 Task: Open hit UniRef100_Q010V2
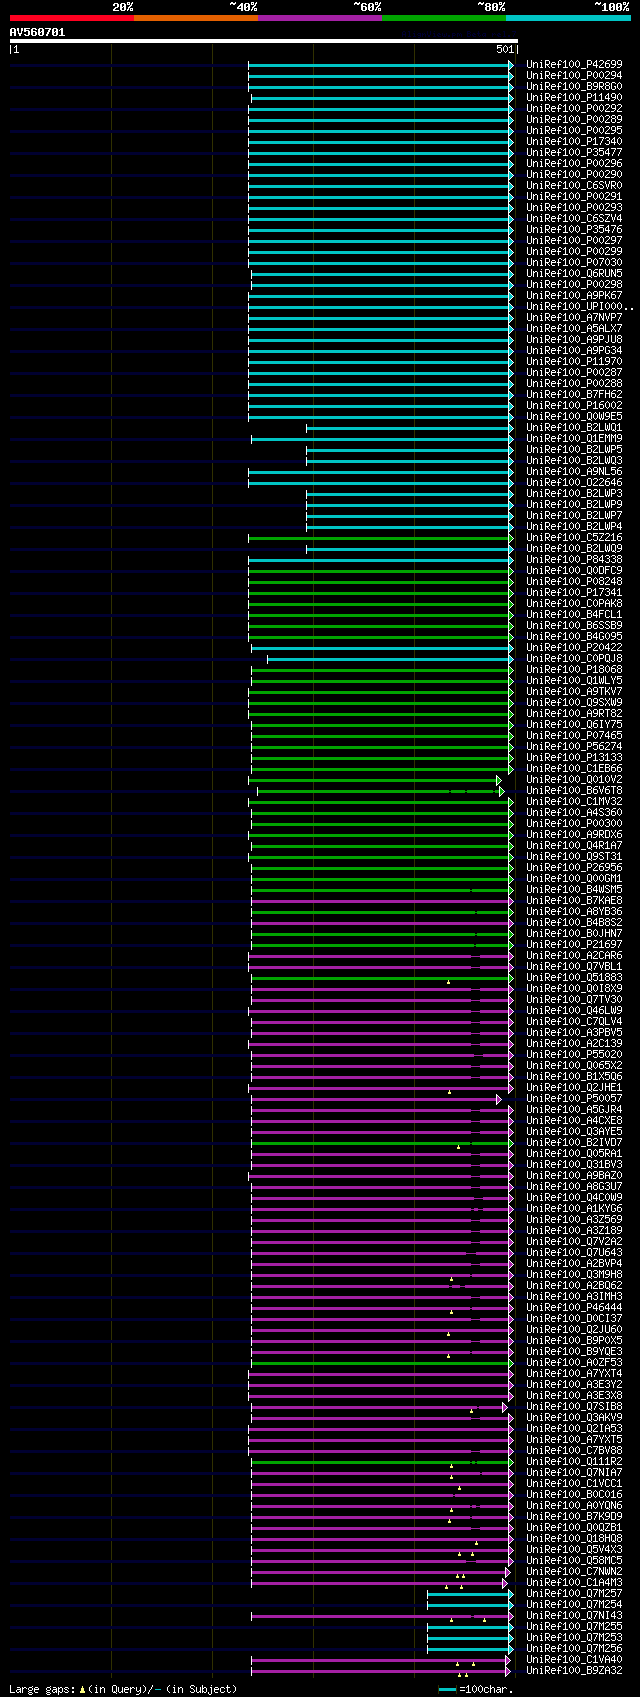click(x=574, y=779)
